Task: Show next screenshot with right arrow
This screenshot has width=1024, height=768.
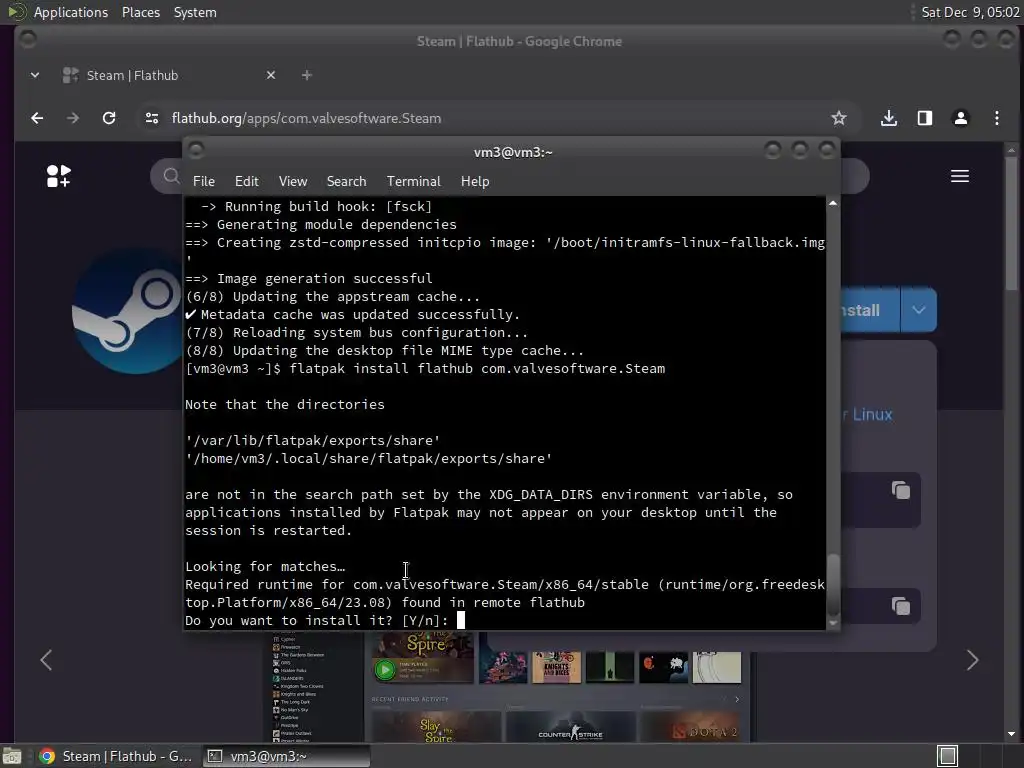Action: click(x=972, y=660)
